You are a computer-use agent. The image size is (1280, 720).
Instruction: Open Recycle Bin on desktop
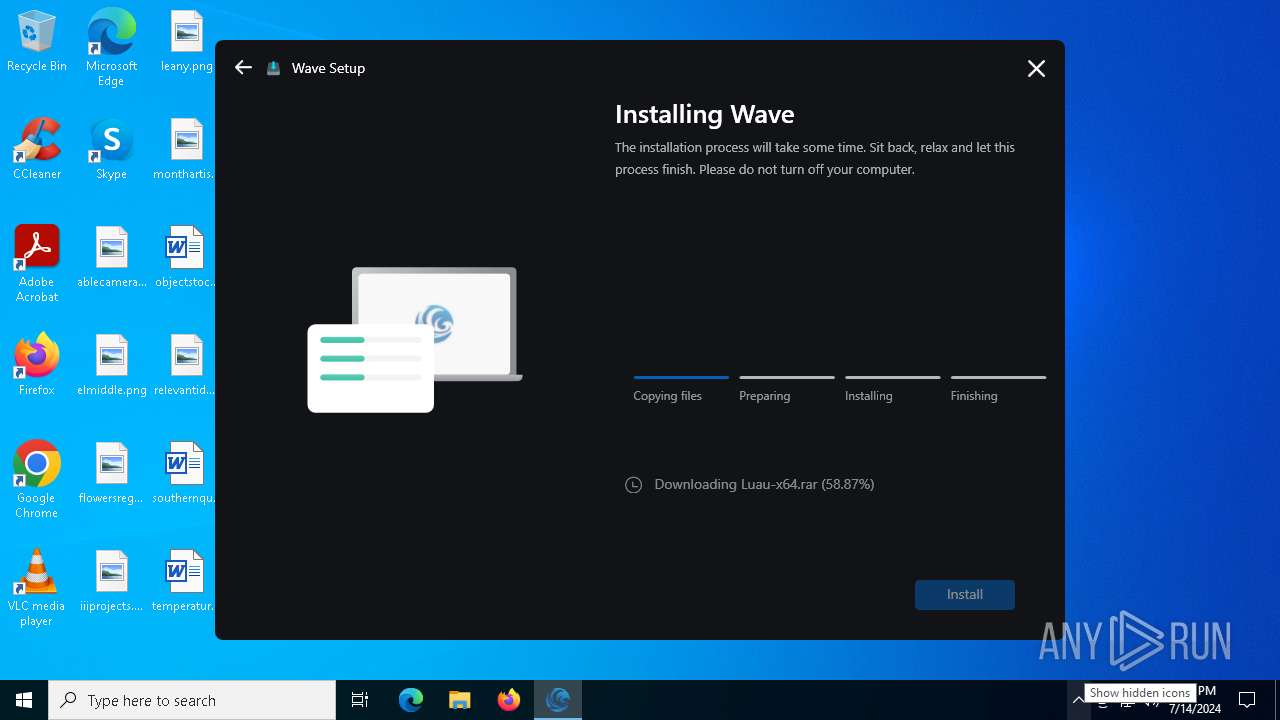click(37, 42)
